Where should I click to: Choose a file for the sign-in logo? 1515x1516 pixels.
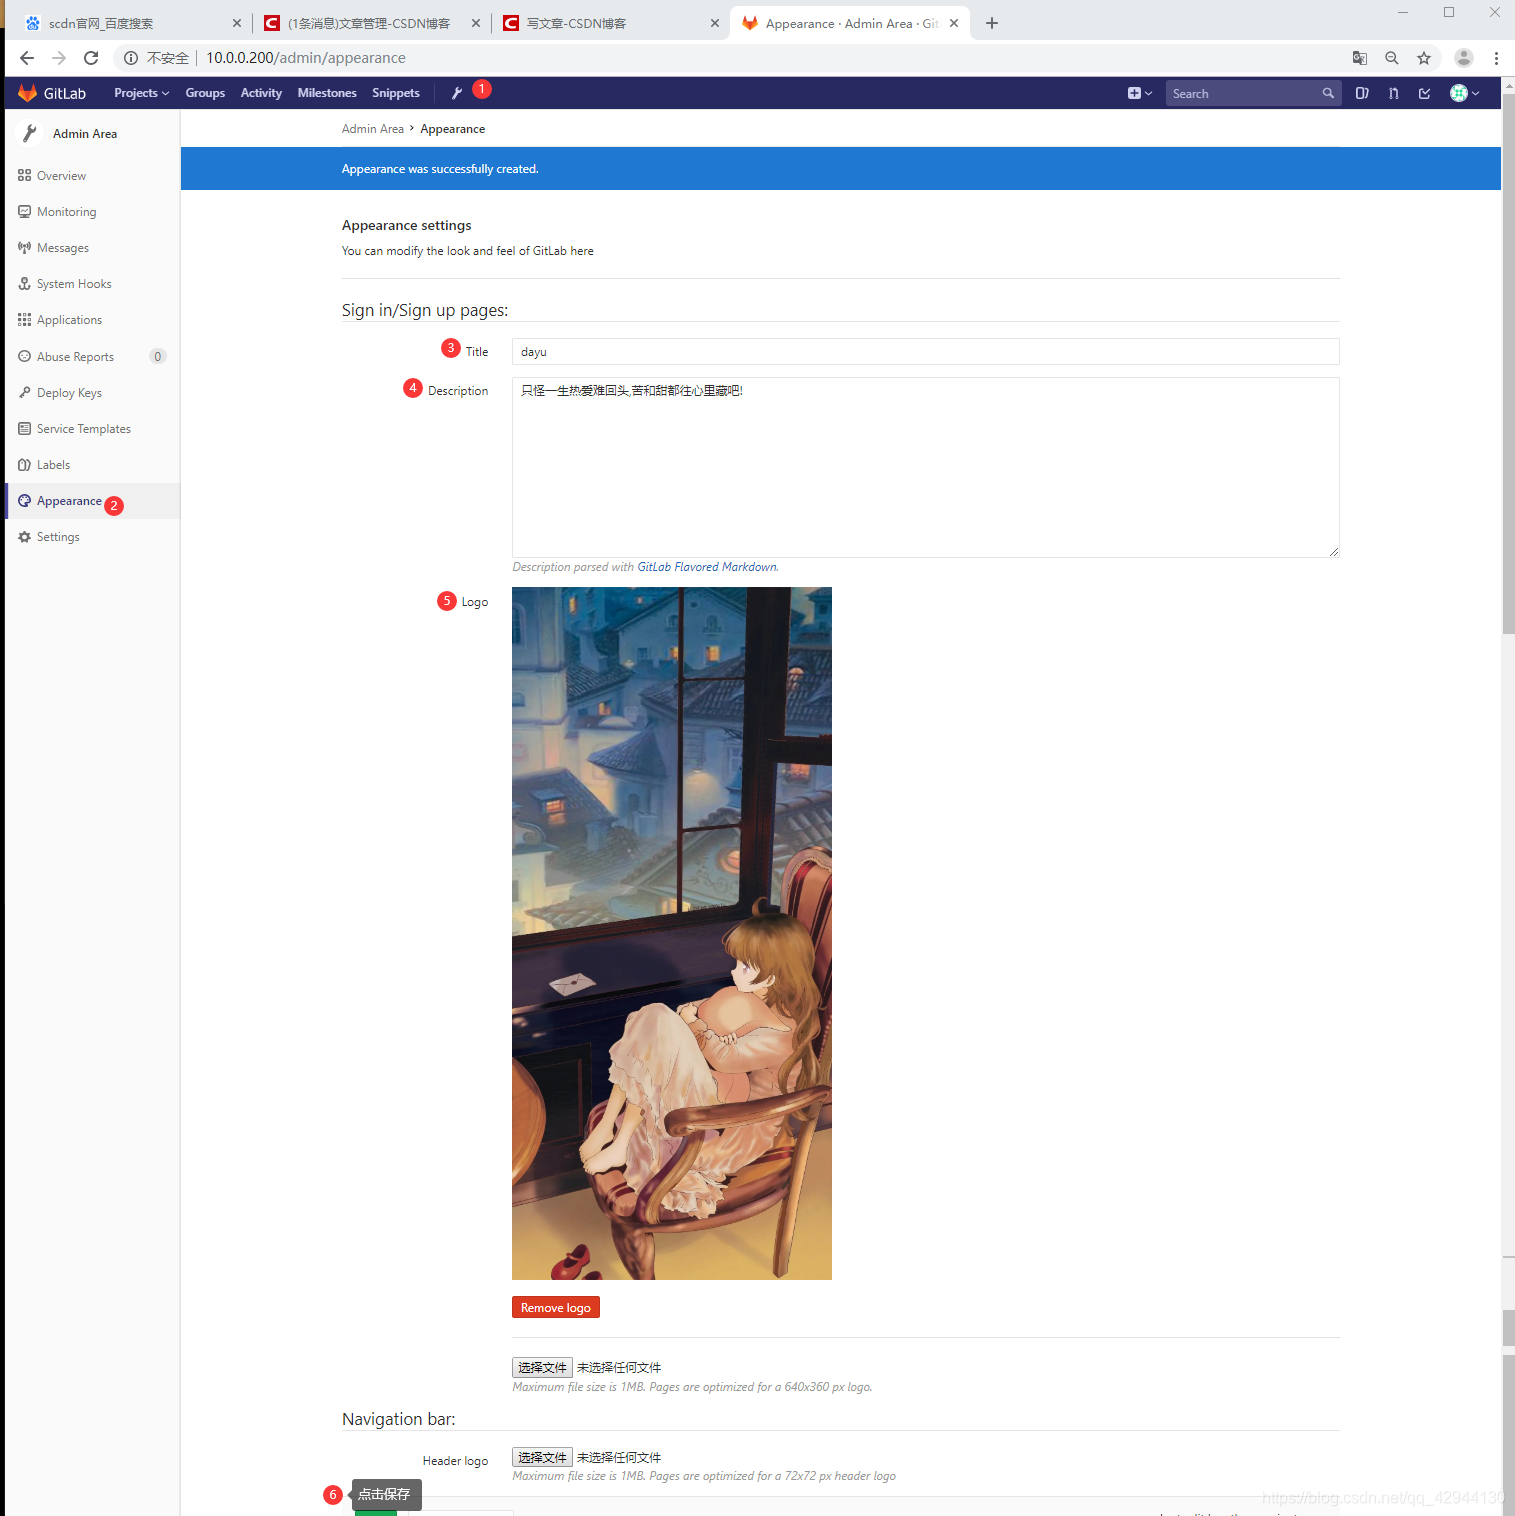click(542, 1368)
